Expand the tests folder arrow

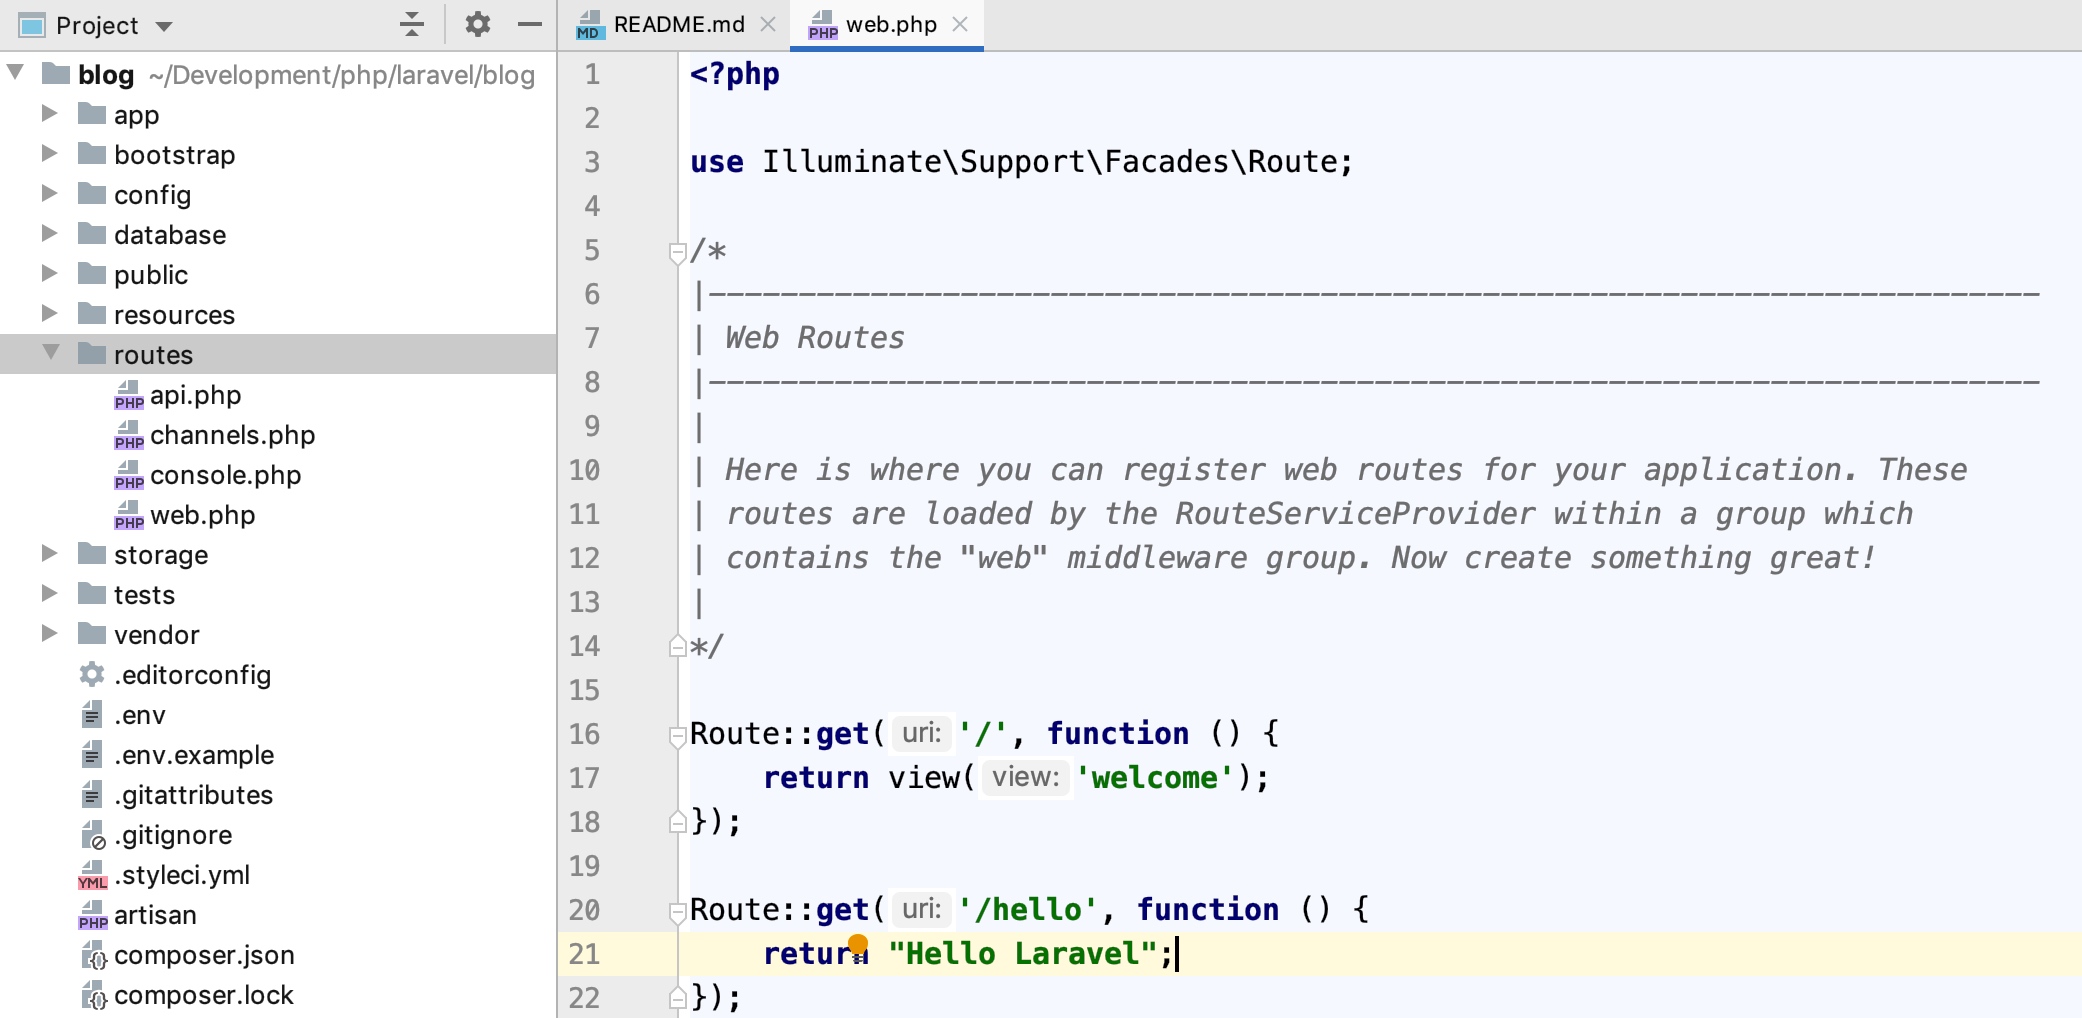tap(49, 593)
